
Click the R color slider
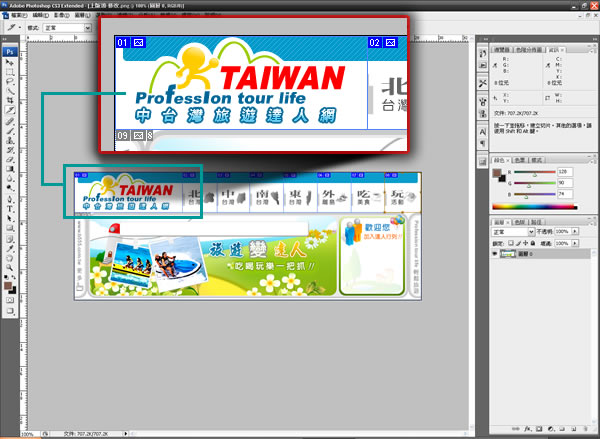[x=534, y=173]
